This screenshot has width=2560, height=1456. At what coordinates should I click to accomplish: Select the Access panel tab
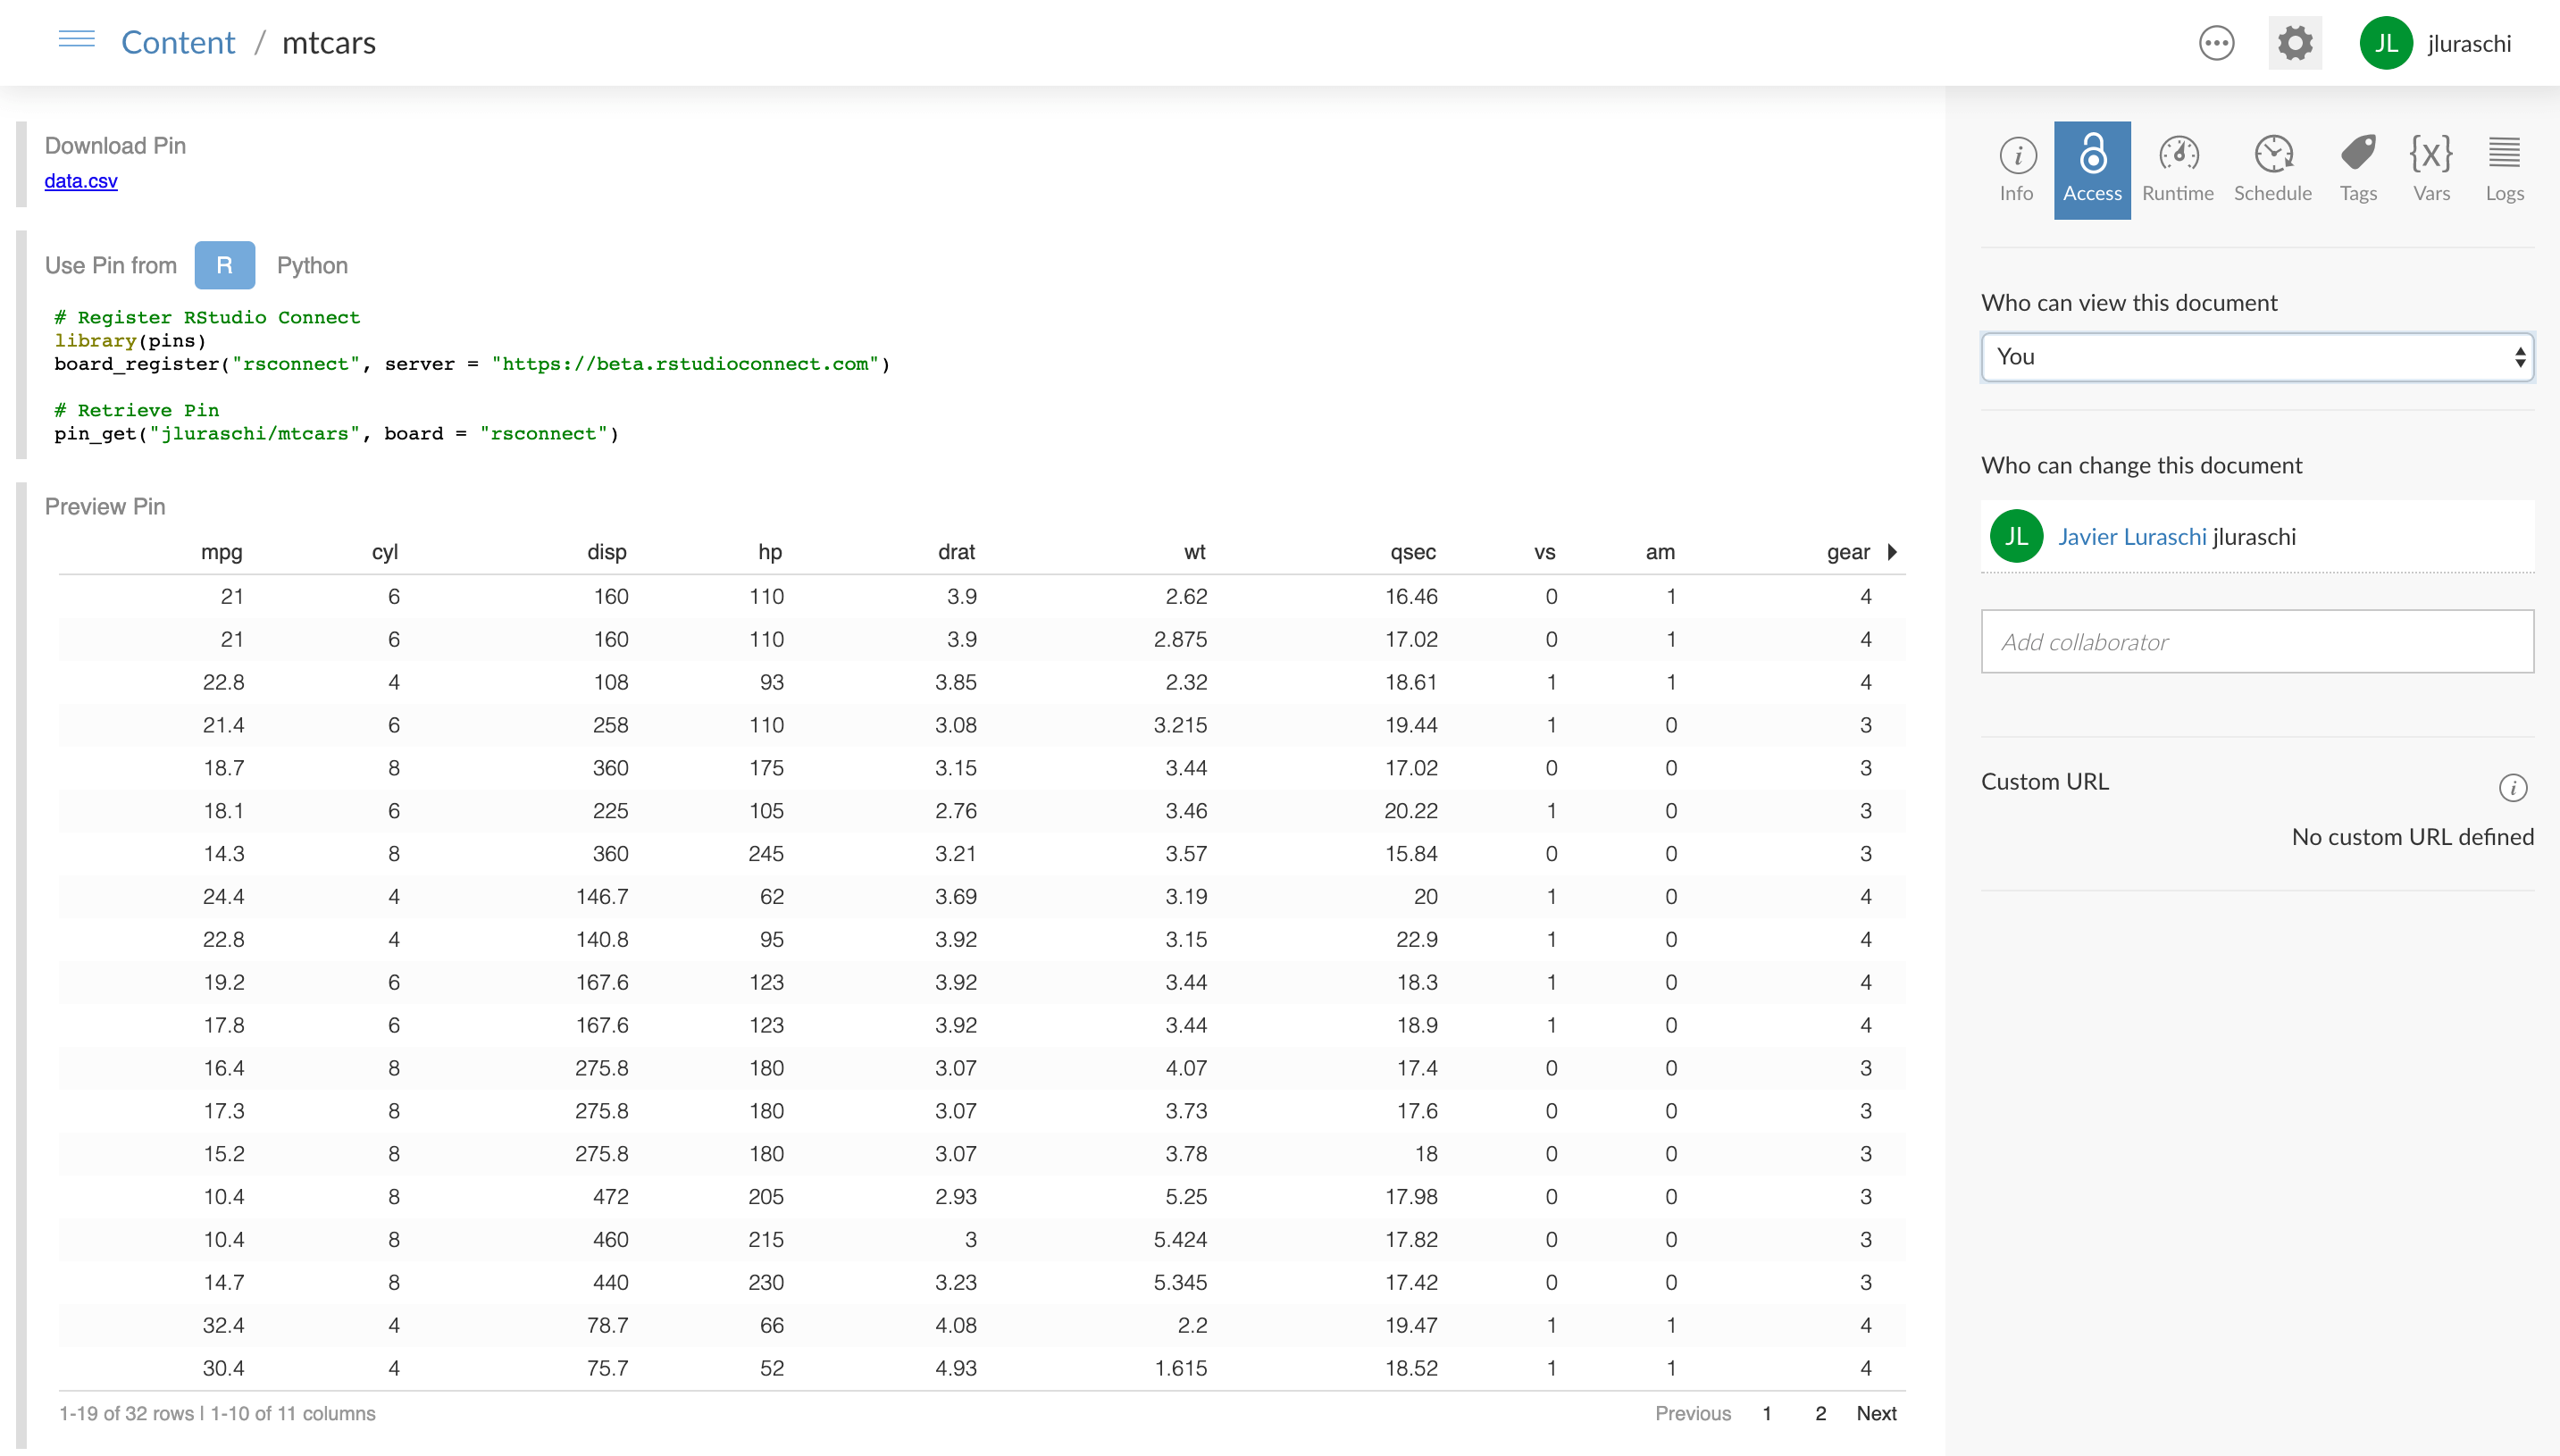(2092, 167)
